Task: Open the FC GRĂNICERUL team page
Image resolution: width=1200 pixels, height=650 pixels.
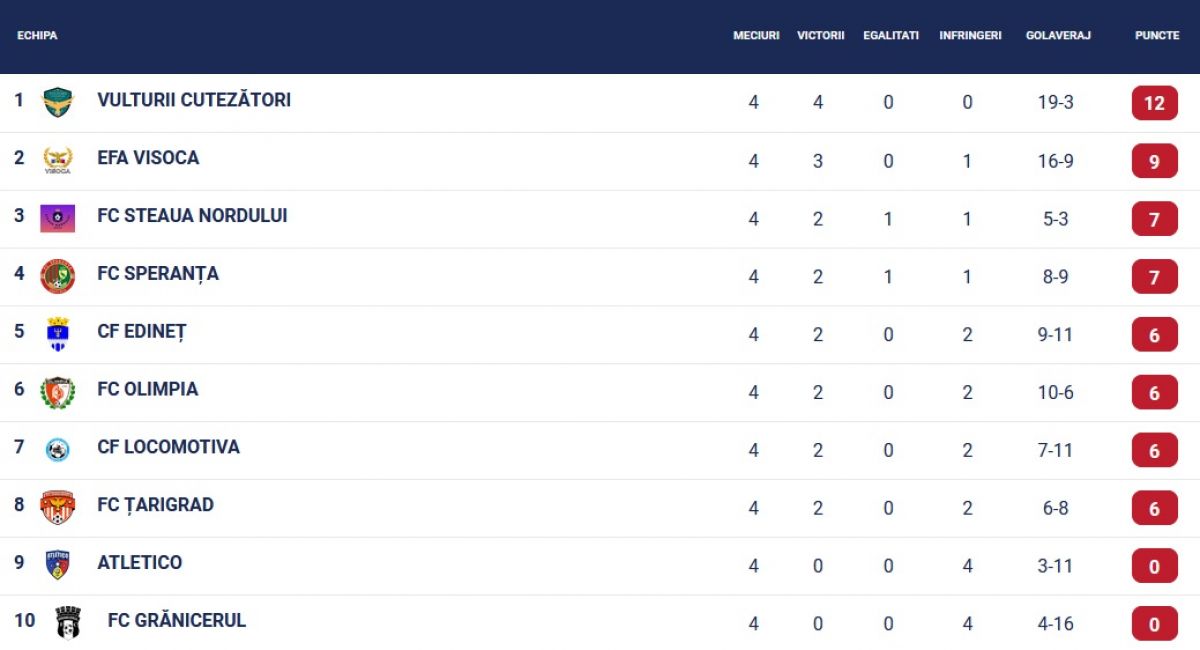Action: pos(177,620)
